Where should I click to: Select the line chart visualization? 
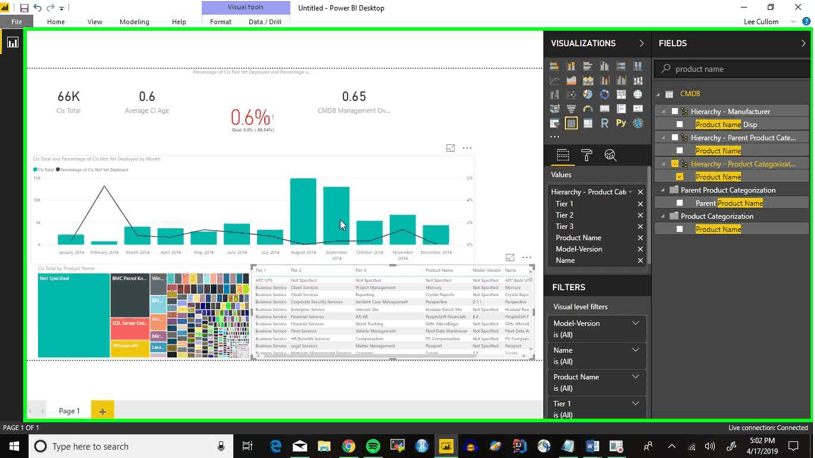click(554, 81)
